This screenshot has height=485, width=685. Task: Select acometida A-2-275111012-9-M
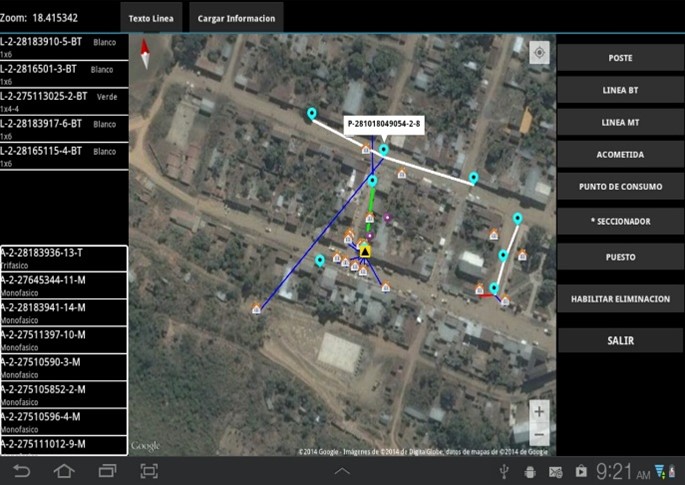tap(64, 445)
